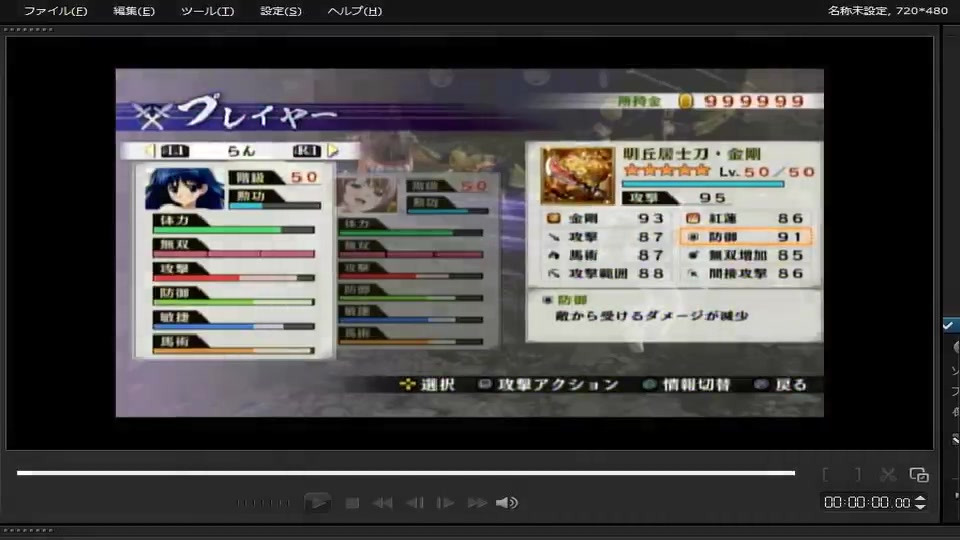The image size is (960, 540).
Task: Click the Stop button
Action: [352, 503]
